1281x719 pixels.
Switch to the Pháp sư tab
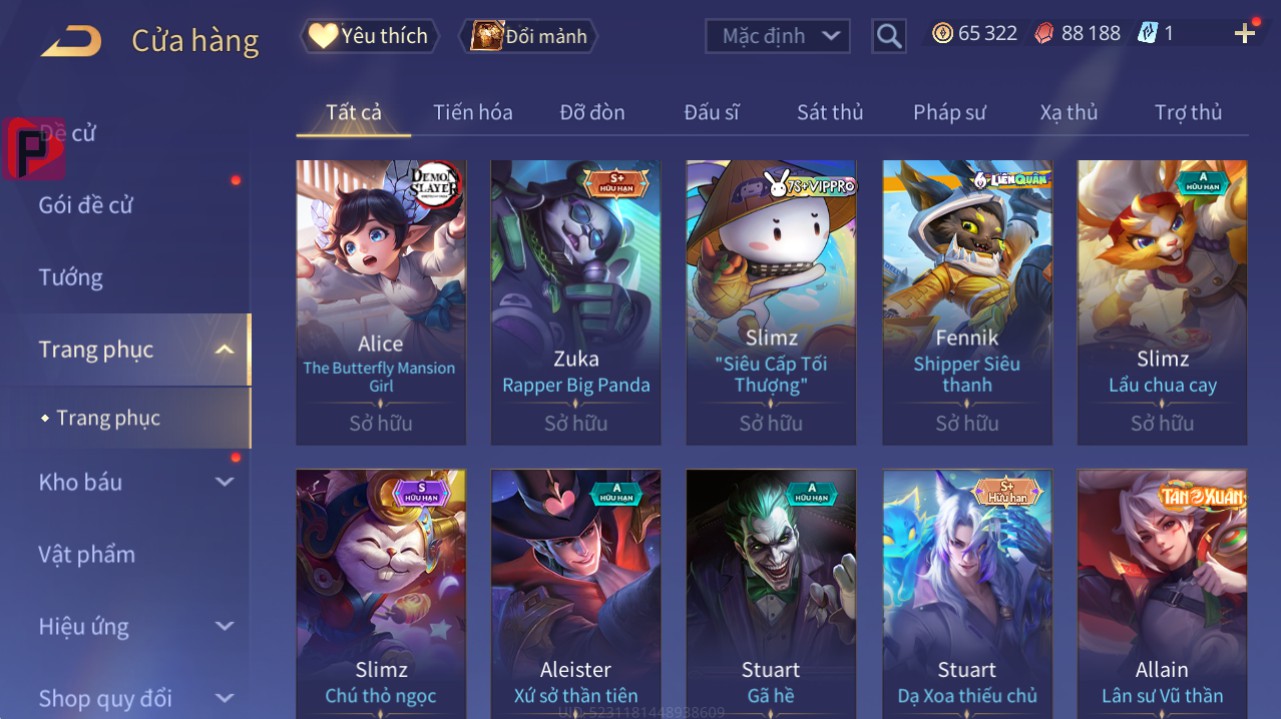coord(949,112)
